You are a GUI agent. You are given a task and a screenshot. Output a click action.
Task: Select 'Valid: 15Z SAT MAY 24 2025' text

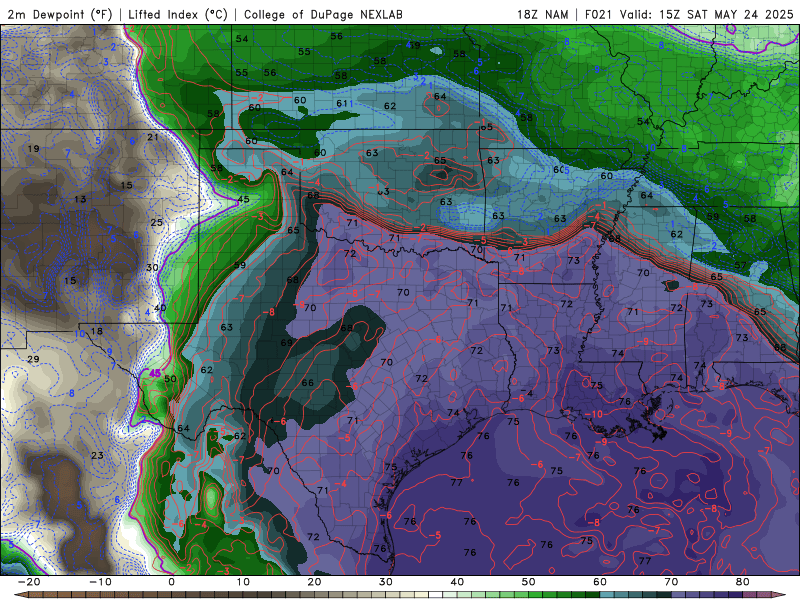(707, 15)
